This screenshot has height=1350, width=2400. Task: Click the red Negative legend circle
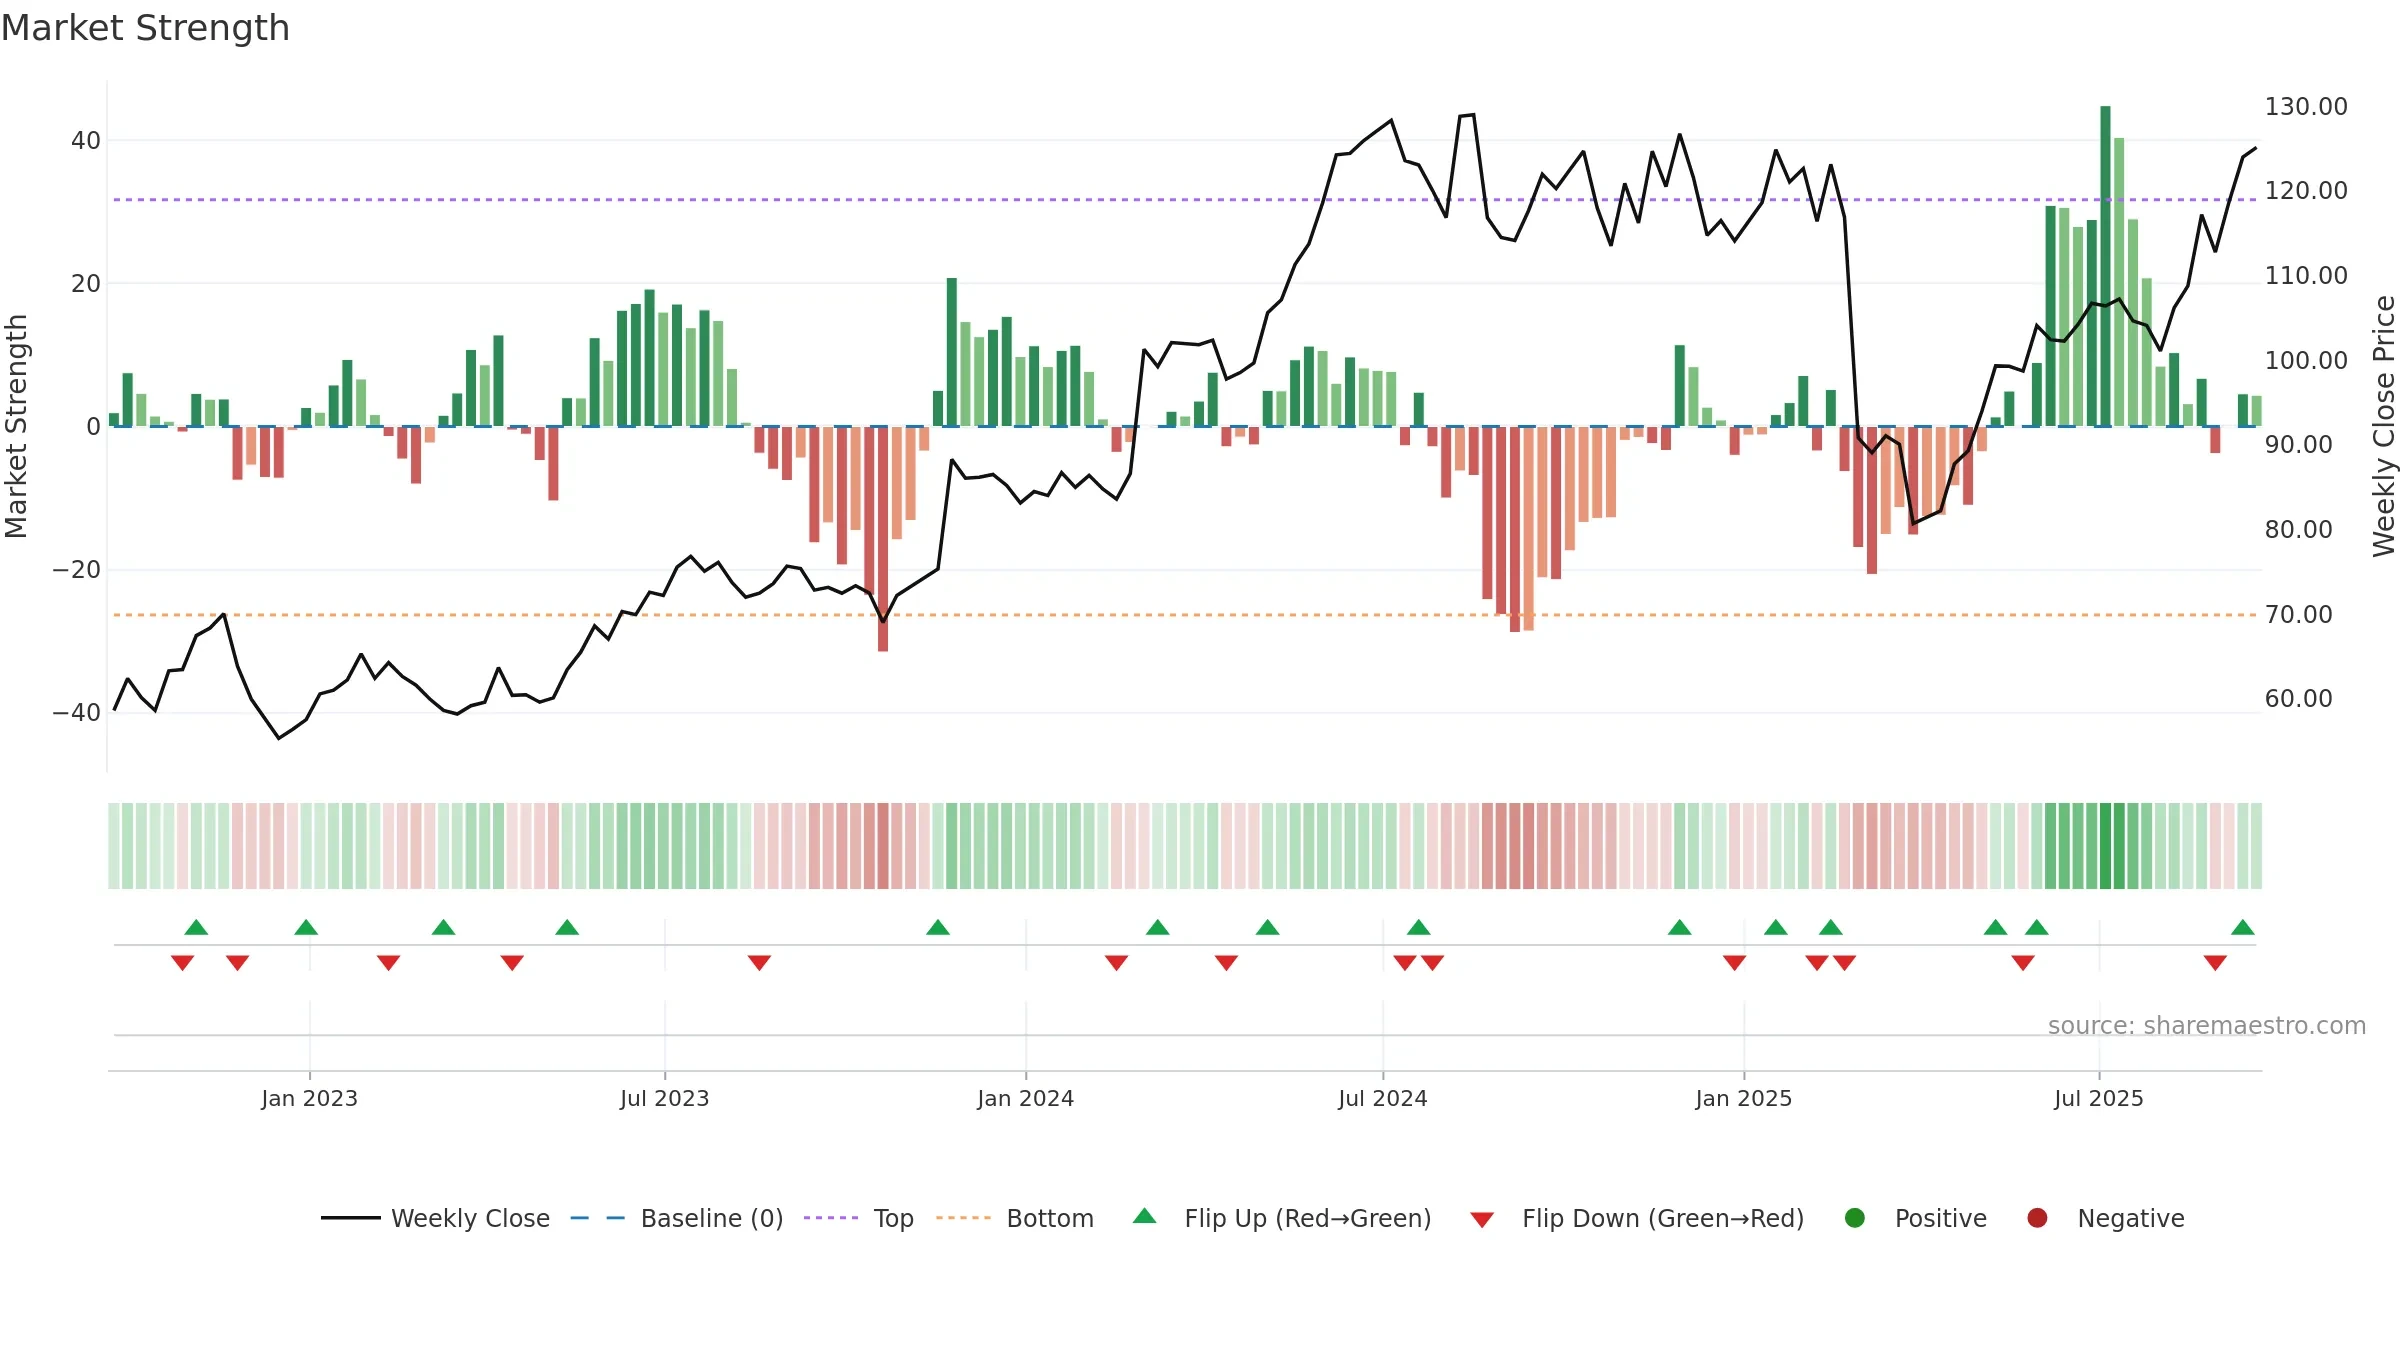pos(2037,1218)
